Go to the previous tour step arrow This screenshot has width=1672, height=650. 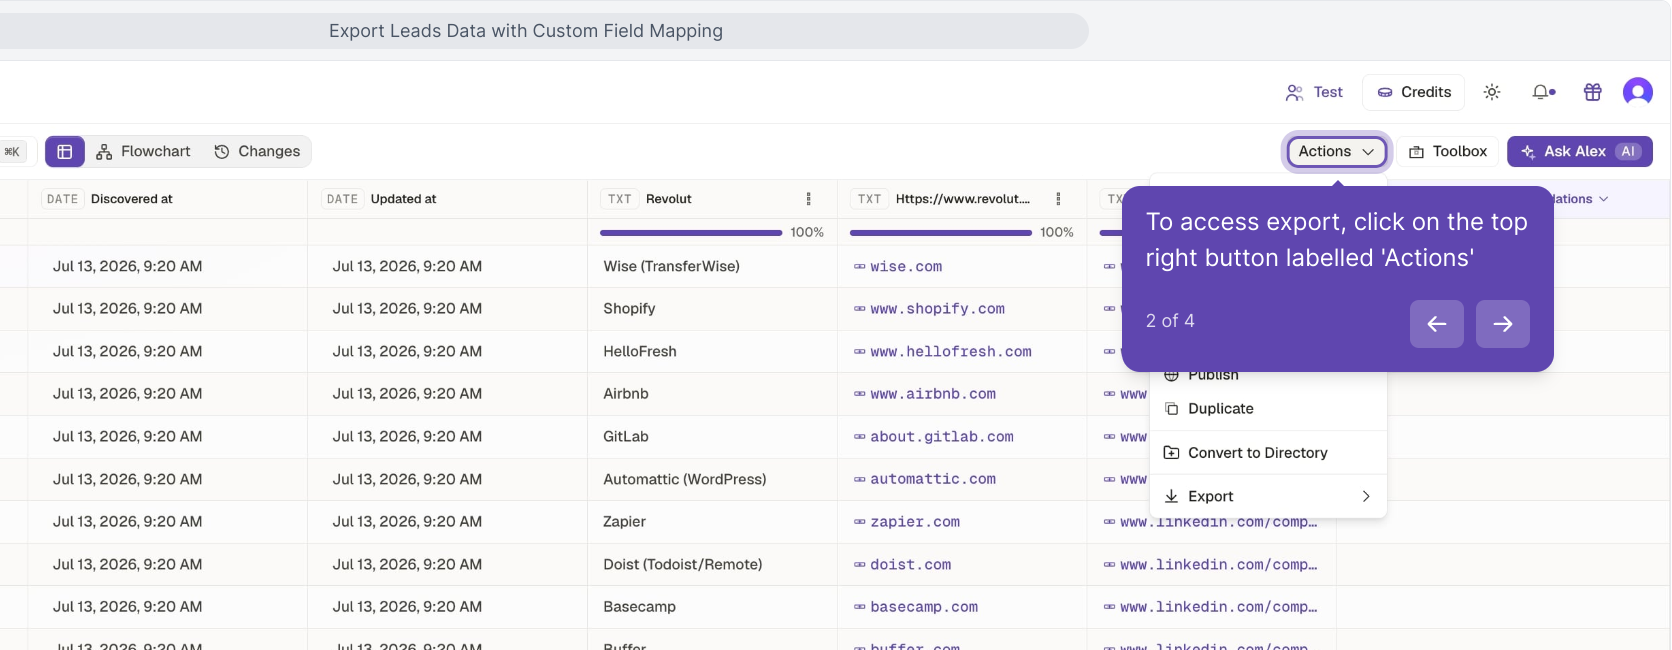tap(1437, 324)
